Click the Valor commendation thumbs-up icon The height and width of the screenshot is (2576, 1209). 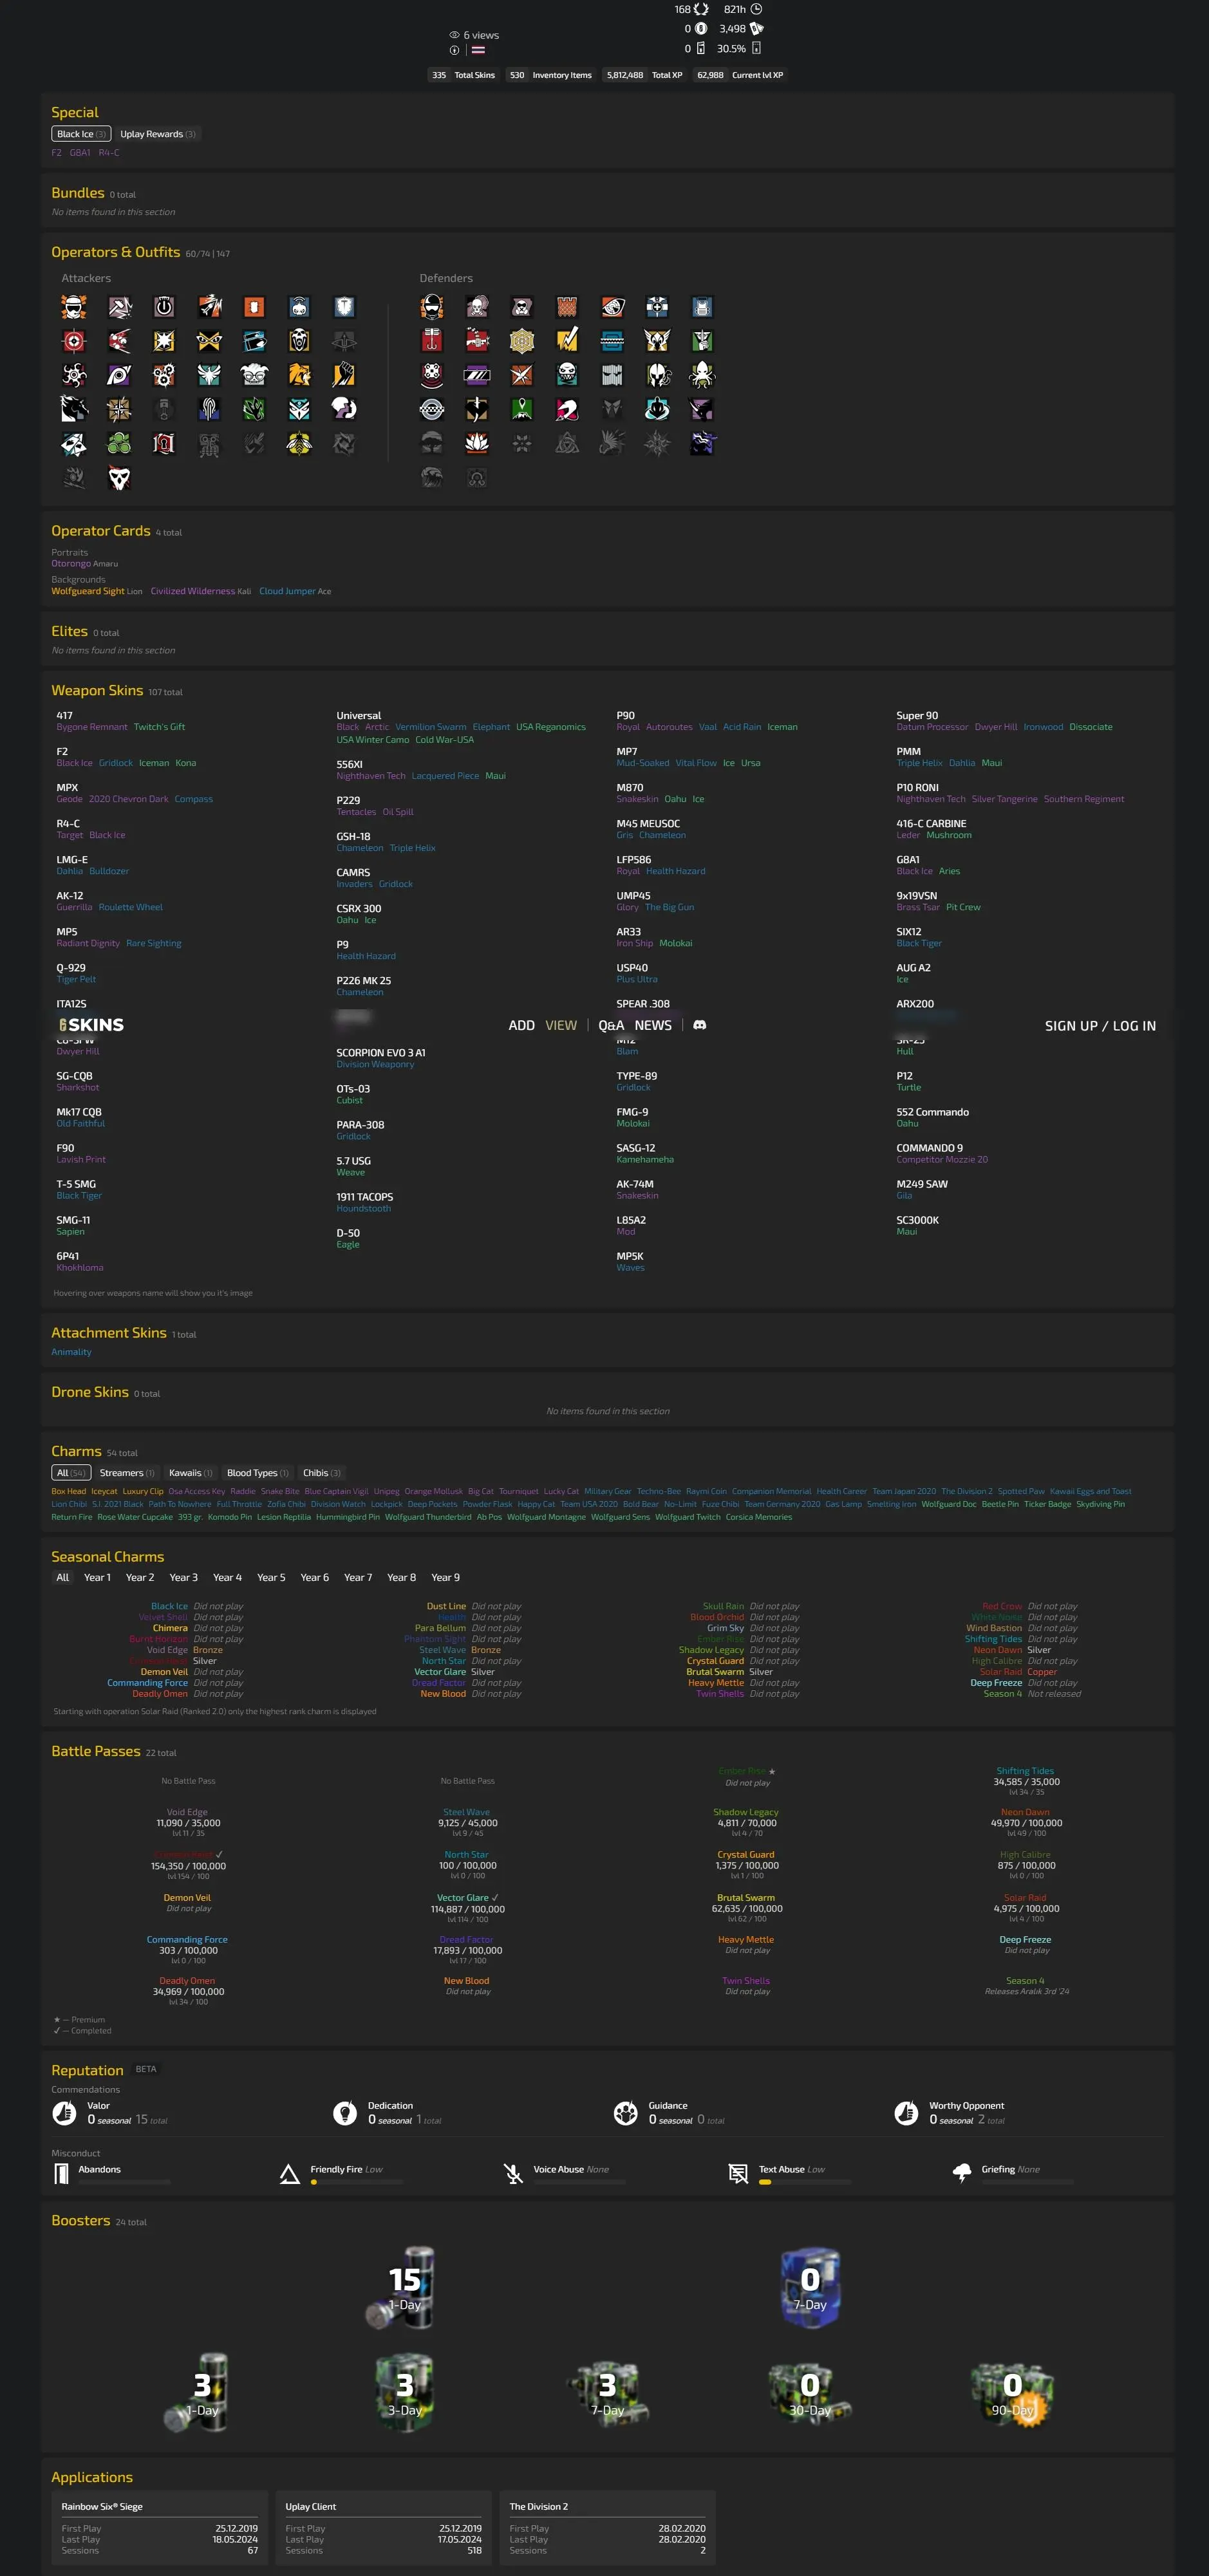pos(64,2113)
